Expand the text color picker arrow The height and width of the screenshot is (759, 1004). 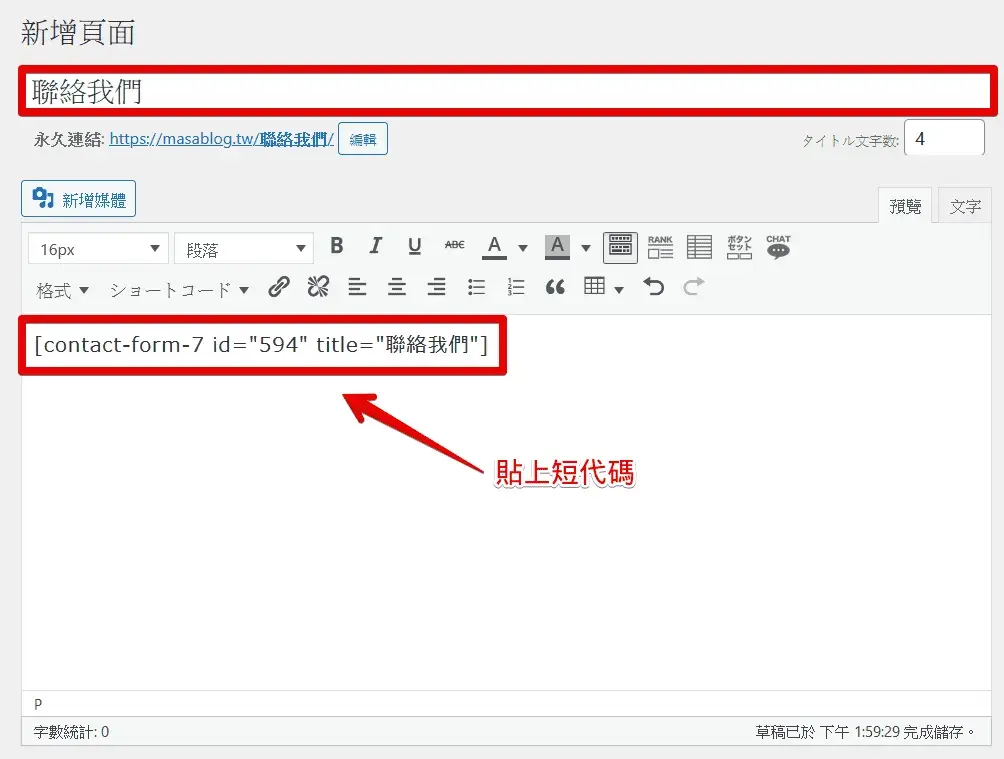(x=523, y=247)
